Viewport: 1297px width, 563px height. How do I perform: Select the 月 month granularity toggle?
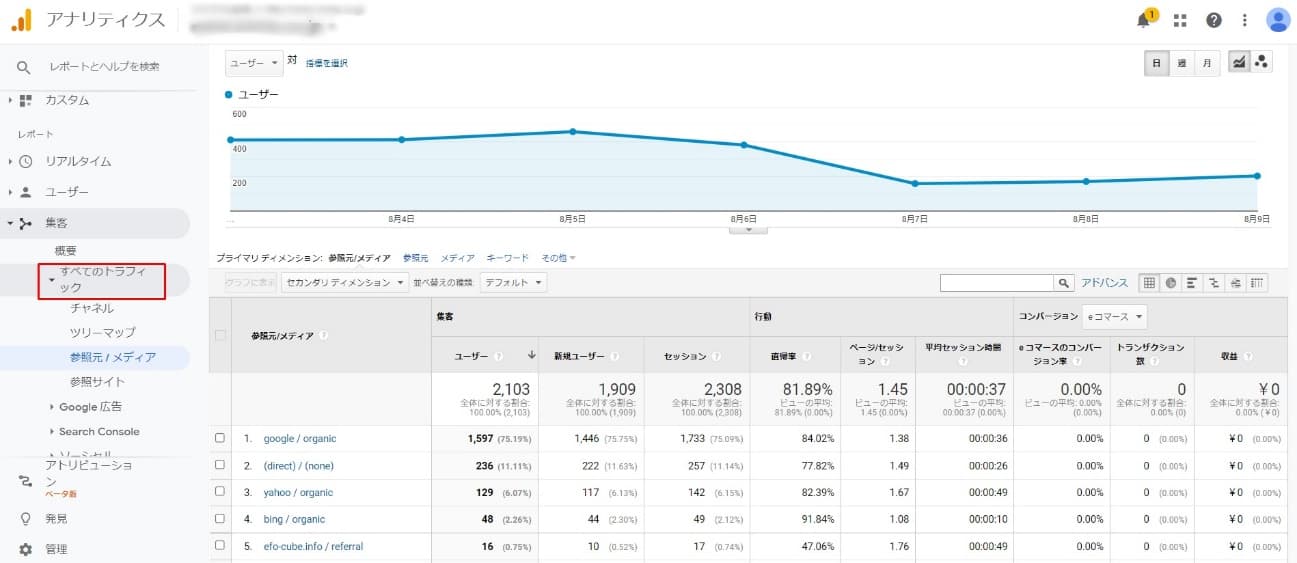(x=1207, y=63)
